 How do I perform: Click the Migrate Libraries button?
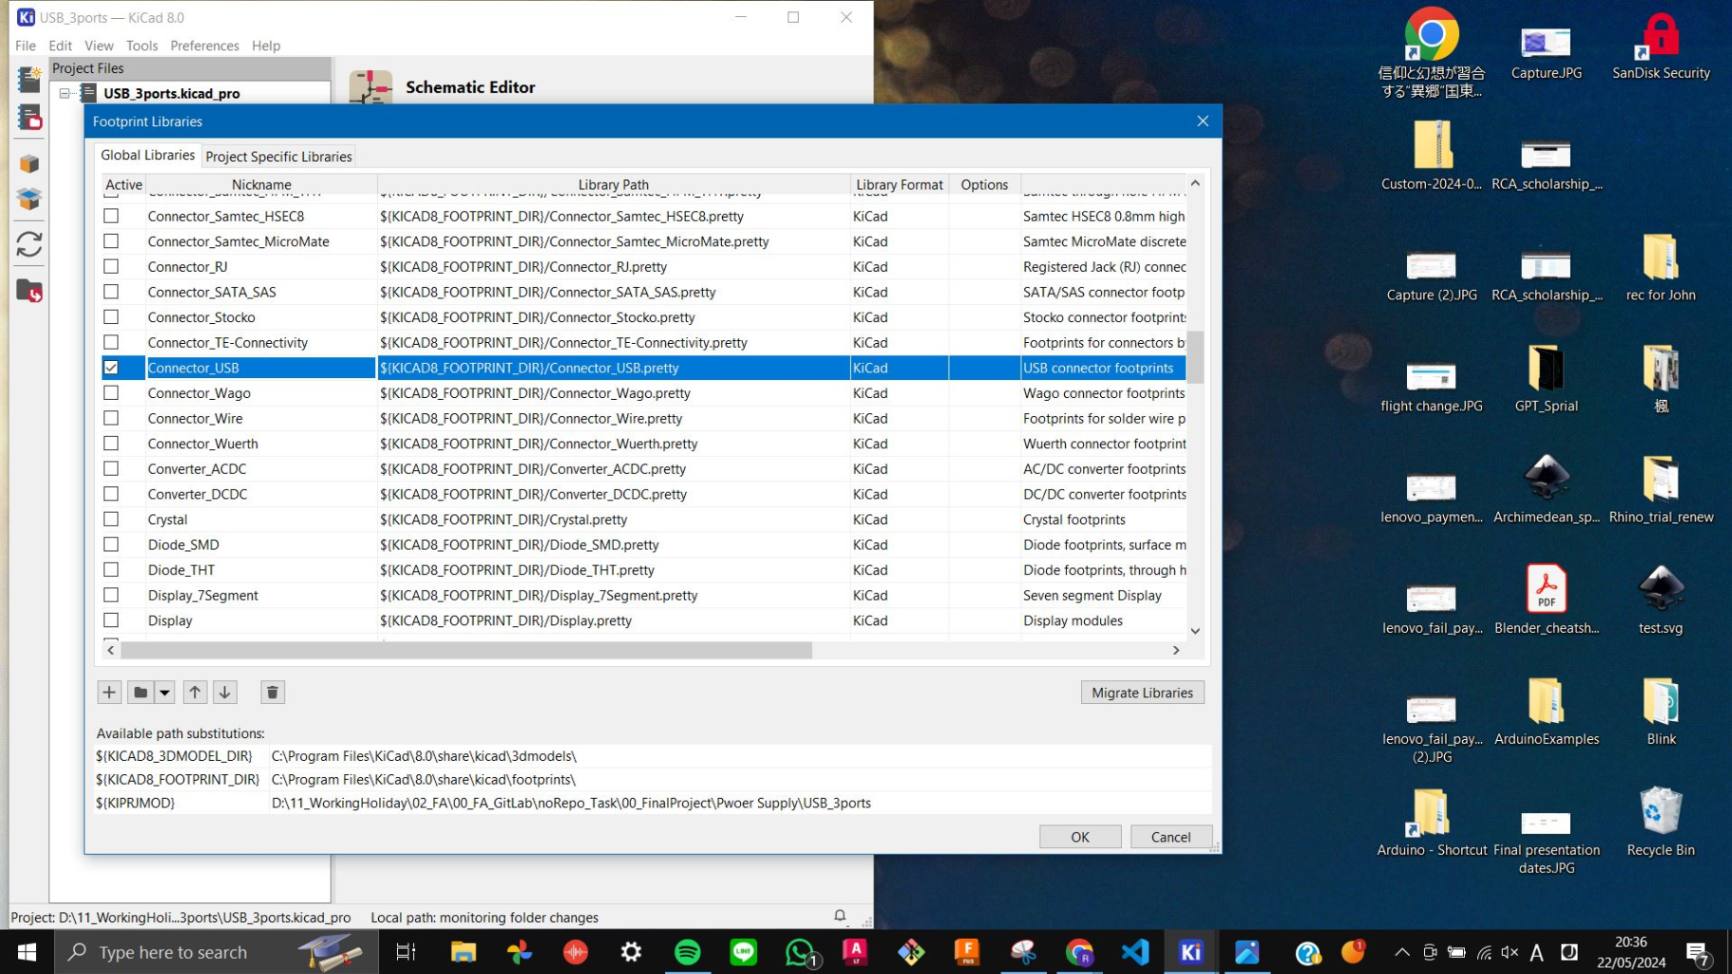pyautogui.click(x=1142, y=692)
